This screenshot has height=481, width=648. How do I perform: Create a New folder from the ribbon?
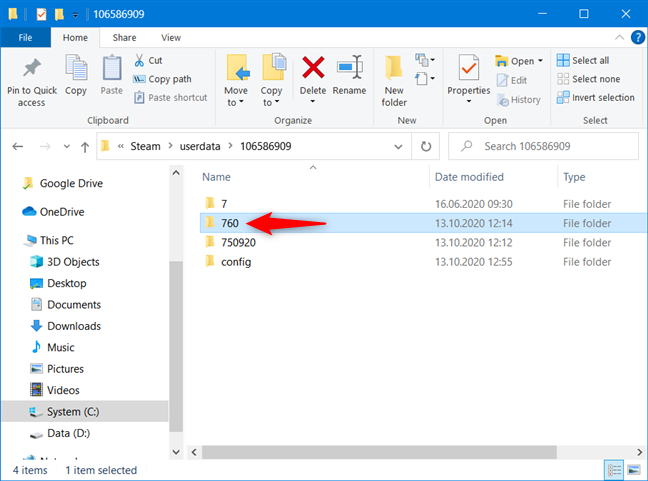(394, 80)
